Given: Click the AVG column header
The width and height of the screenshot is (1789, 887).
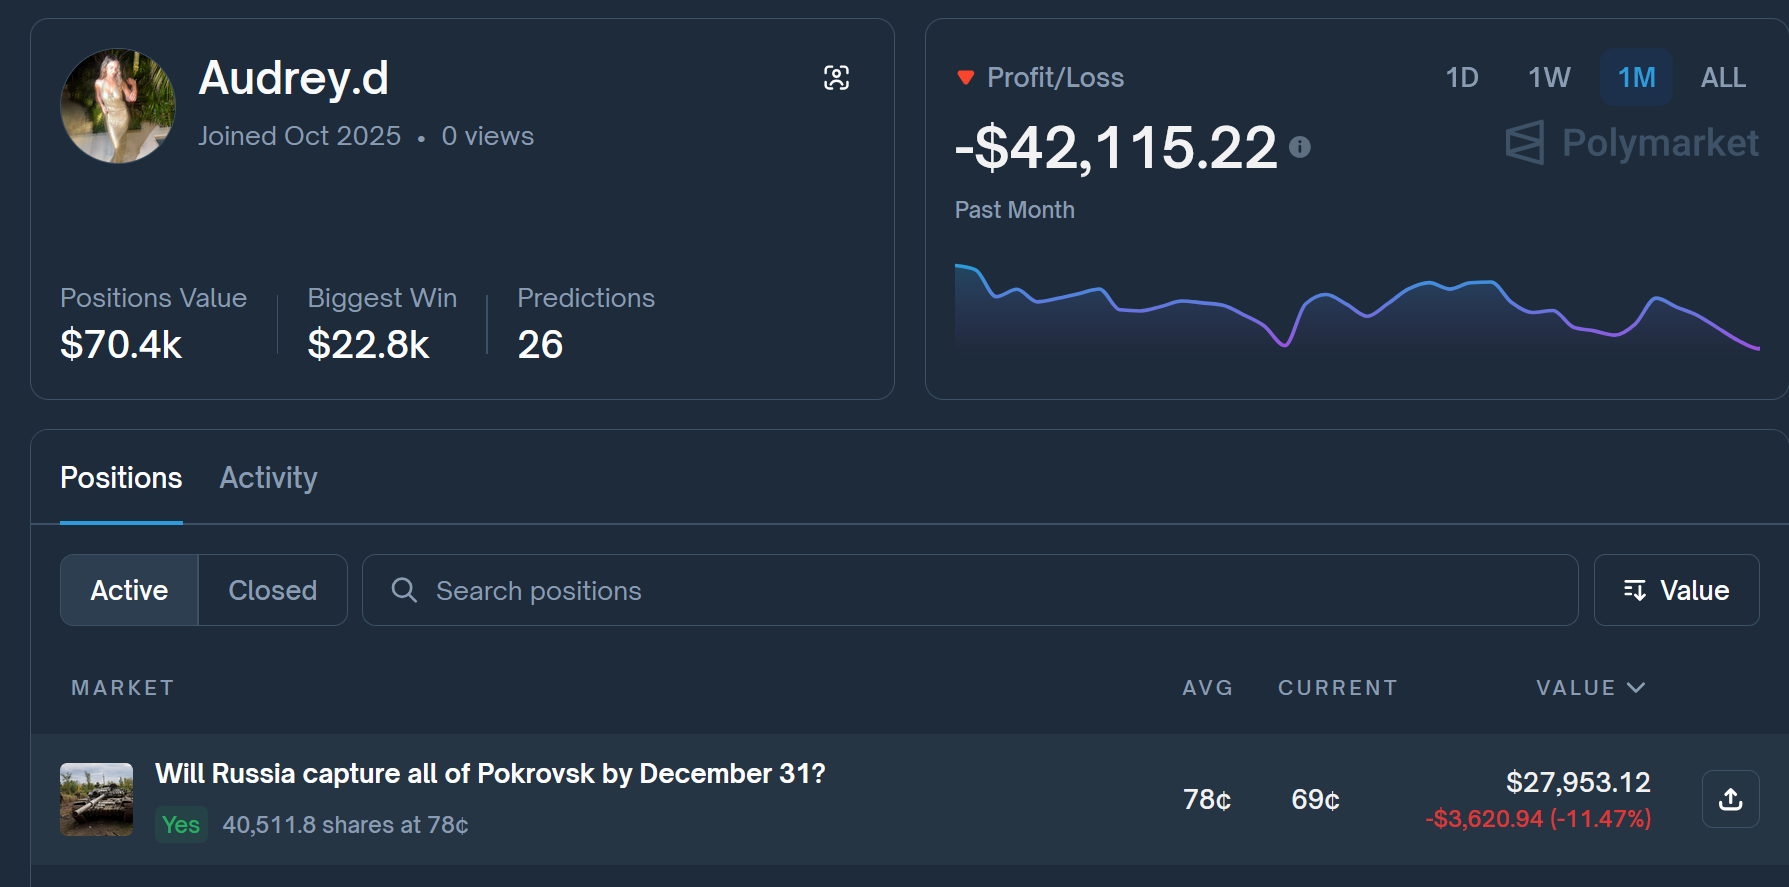Looking at the screenshot, I should coord(1208,688).
